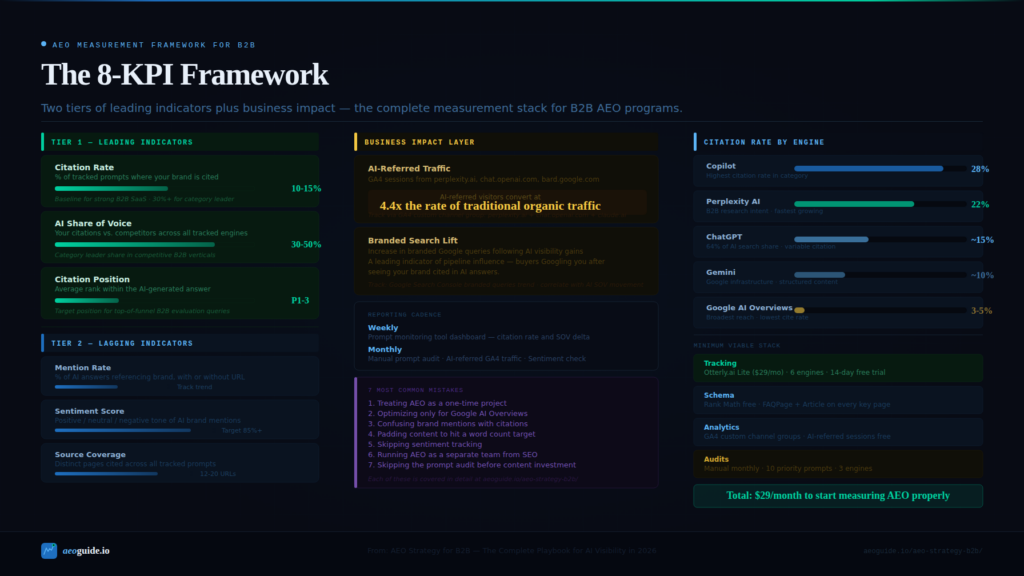Click the ChatGPT citation rate bar
1024x576 pixels.
831,240
